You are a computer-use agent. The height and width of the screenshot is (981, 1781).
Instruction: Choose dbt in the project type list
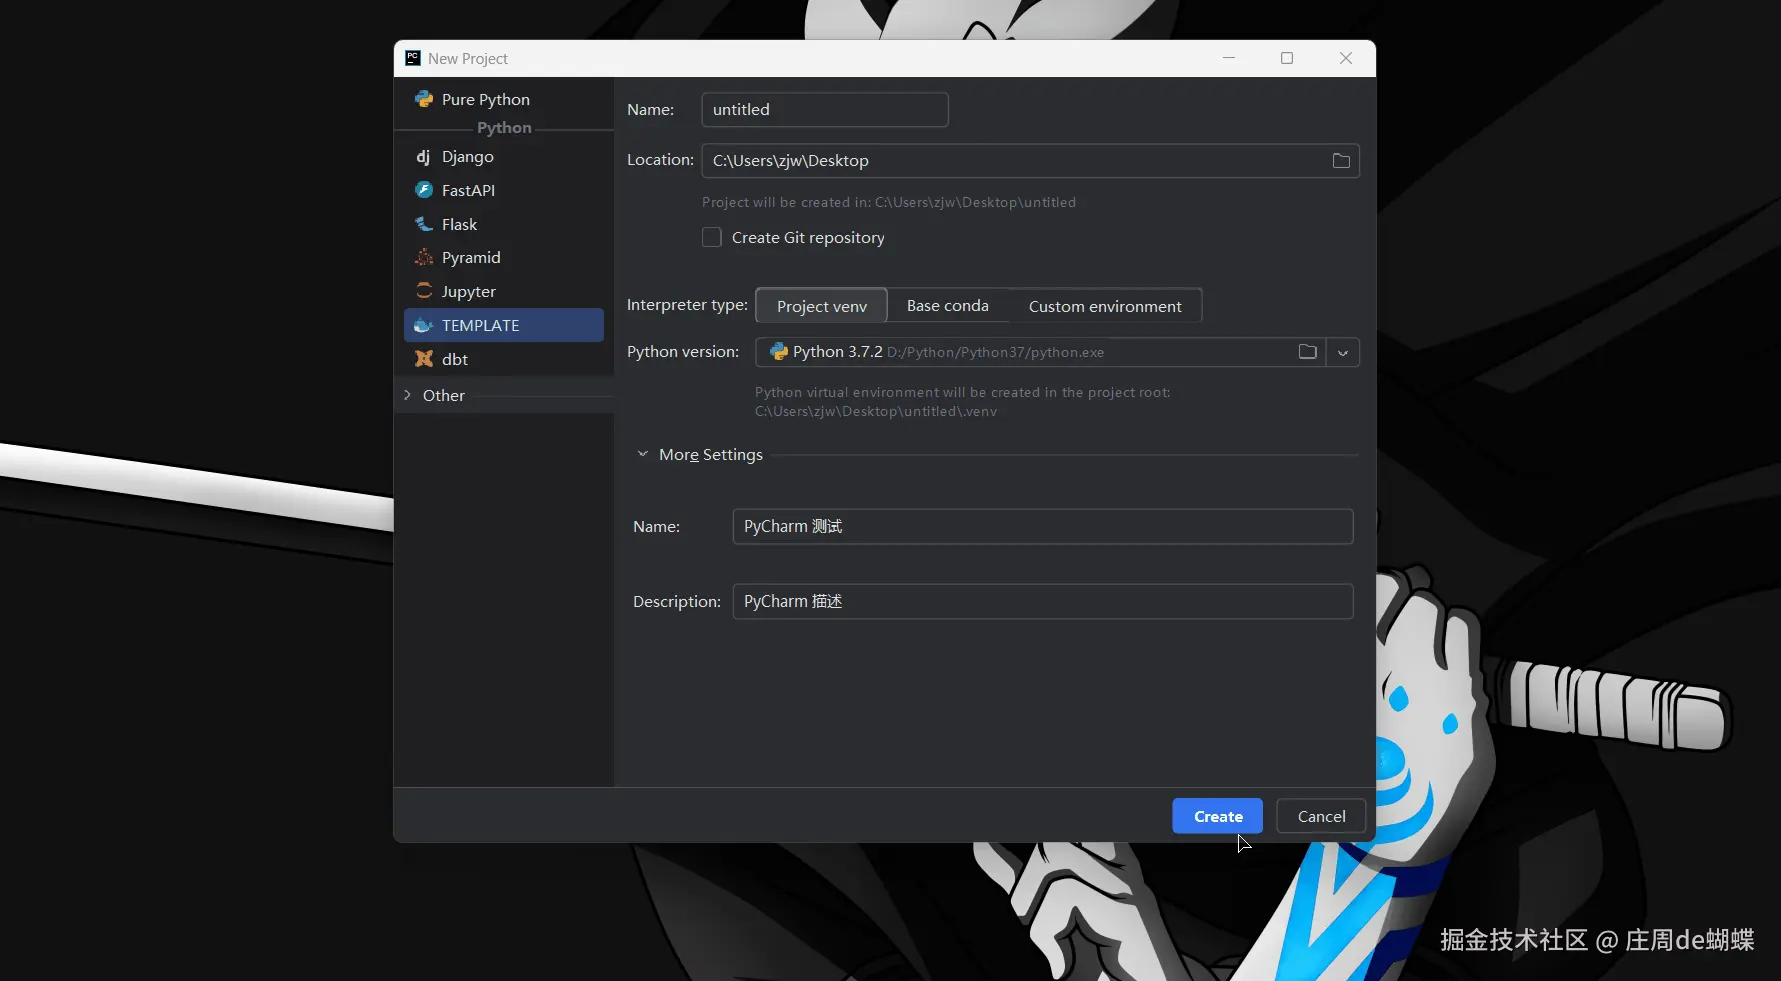coord(504,359)
